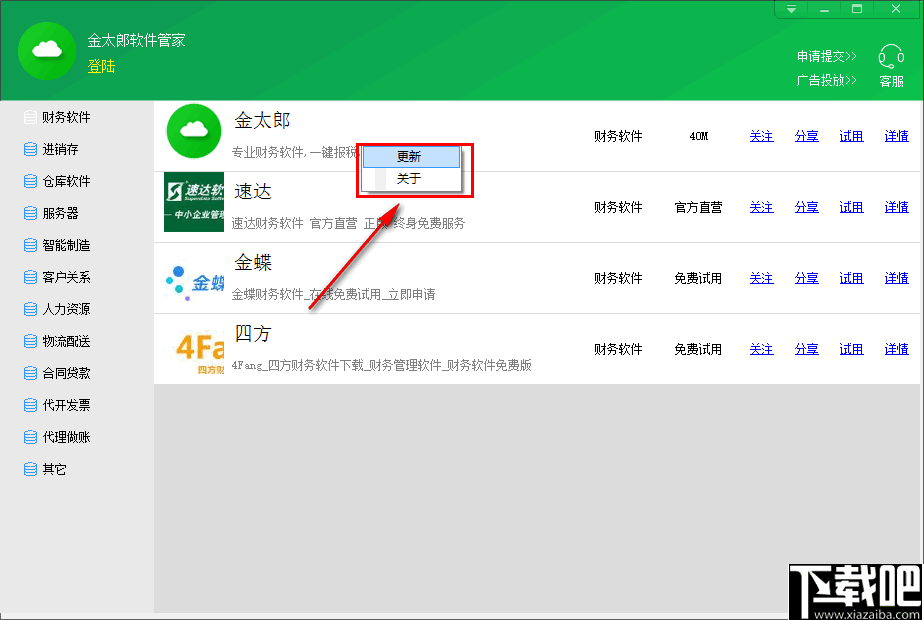Click the 速达 product logo
The width and height of the screenshot is (924, 620).
(194, 202)
